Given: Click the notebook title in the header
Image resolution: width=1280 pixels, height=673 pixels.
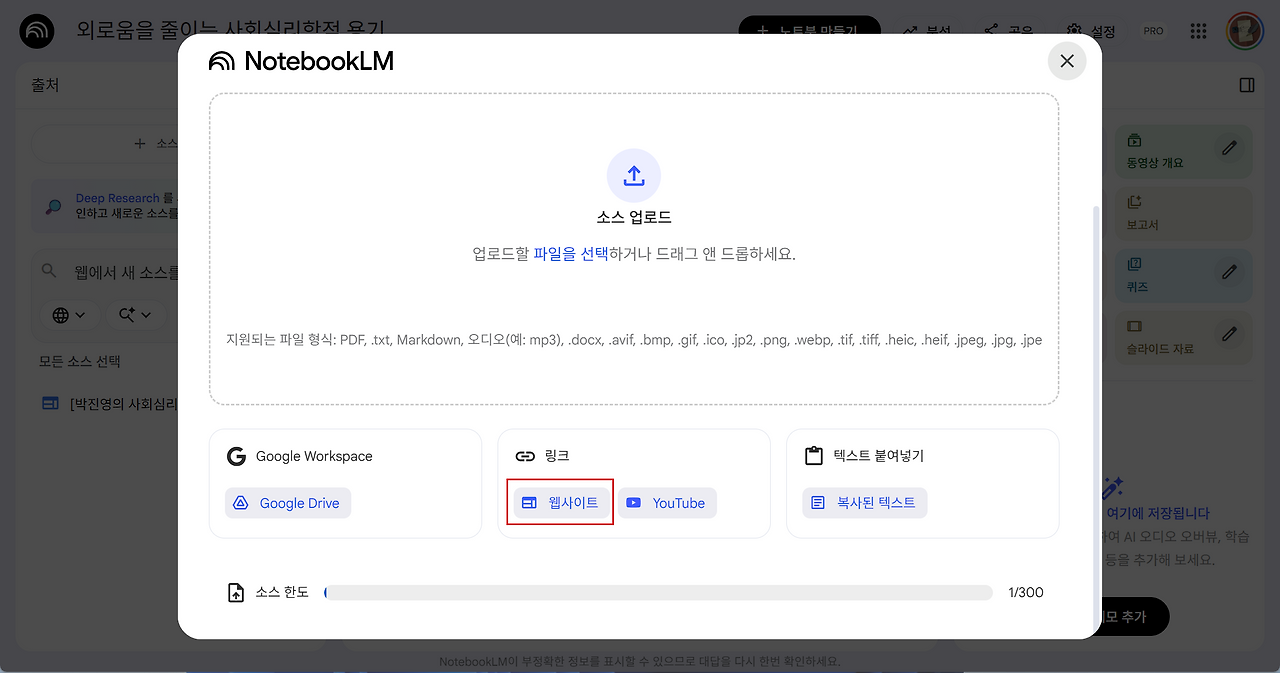Looking at the screenshot, I should 231,30.
